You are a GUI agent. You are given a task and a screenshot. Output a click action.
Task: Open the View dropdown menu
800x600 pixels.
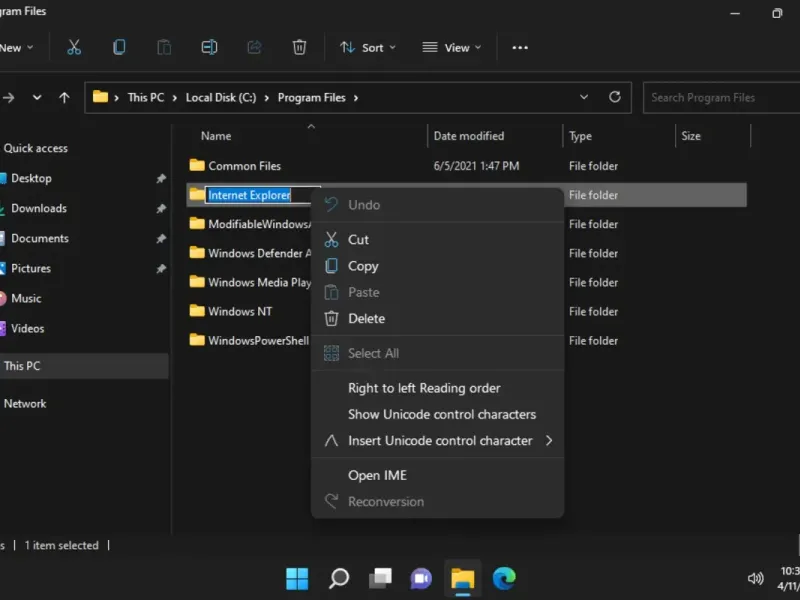click(452, 47)
